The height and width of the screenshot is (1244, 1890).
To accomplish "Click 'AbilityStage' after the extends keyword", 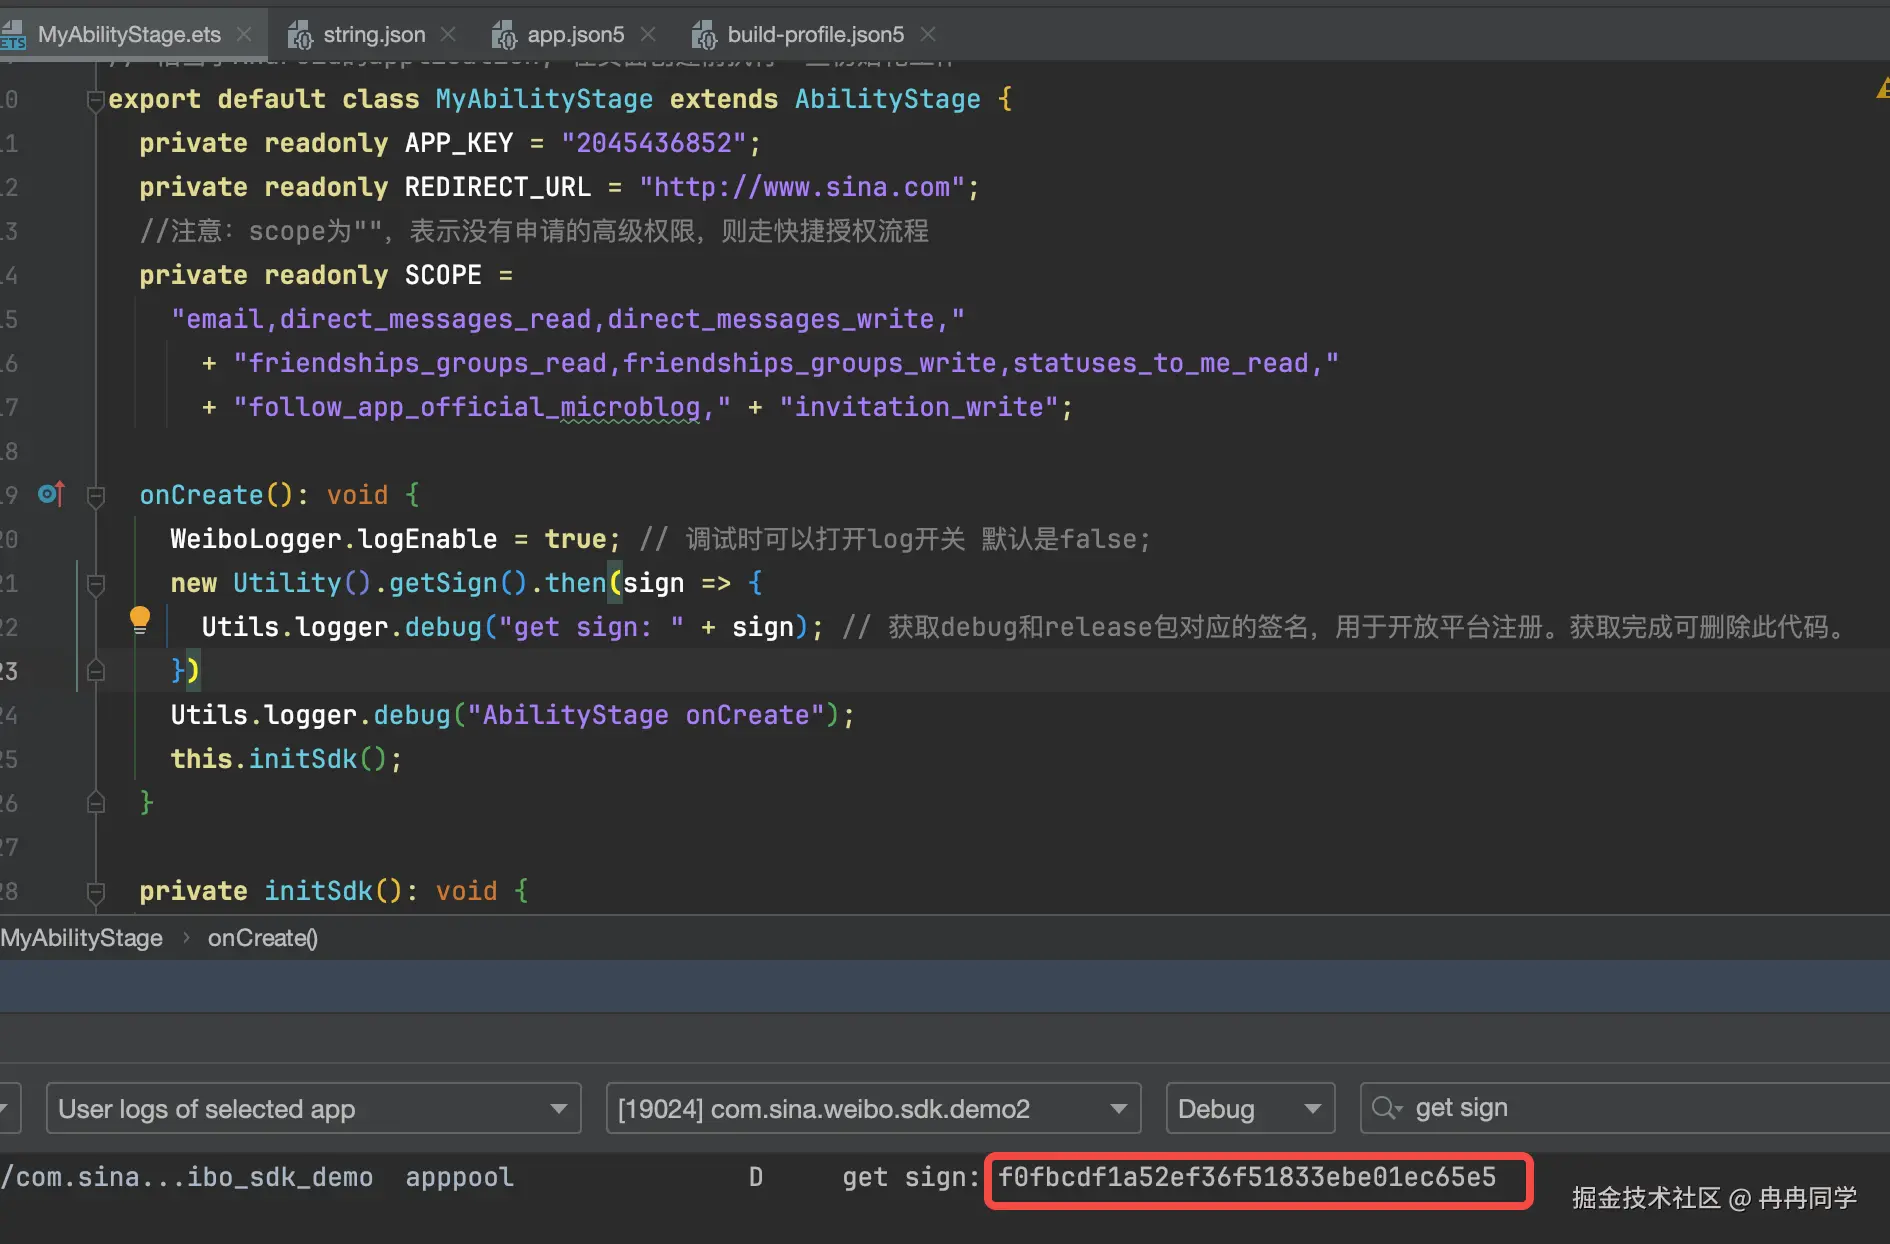I will point(888,99).
